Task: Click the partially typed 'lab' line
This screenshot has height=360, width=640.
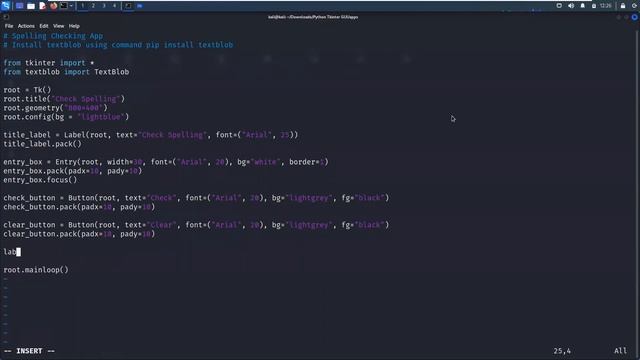Action: point(10,251)
